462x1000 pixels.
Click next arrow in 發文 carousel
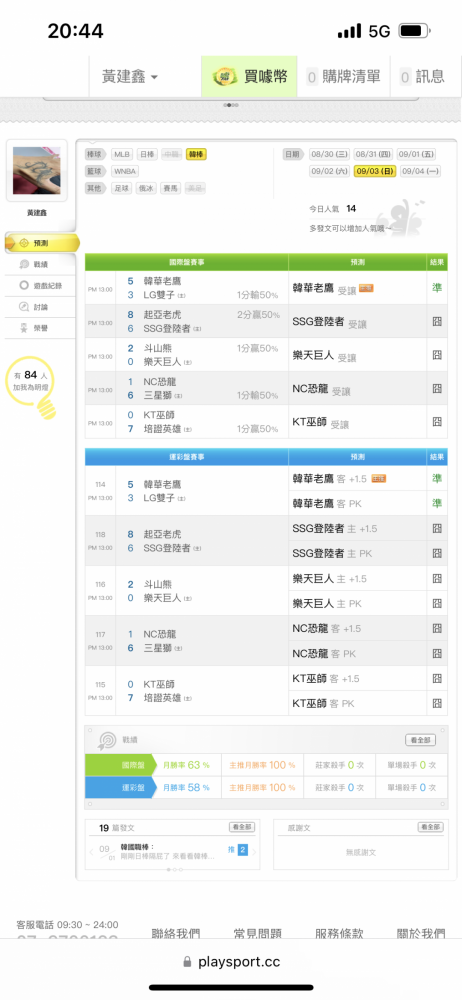(255, 849)
